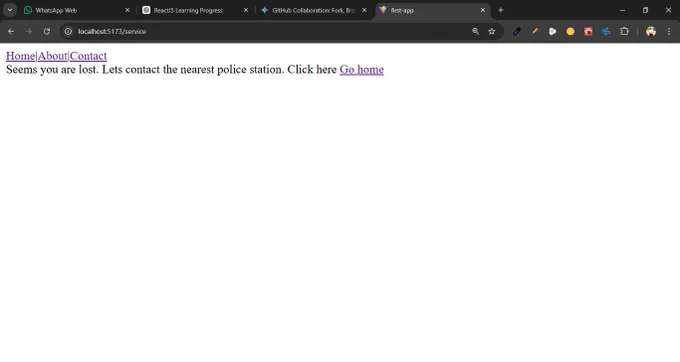Switch to GitHub Collaboration tab
Screen dimensions: 680x362
pos(314,10)
